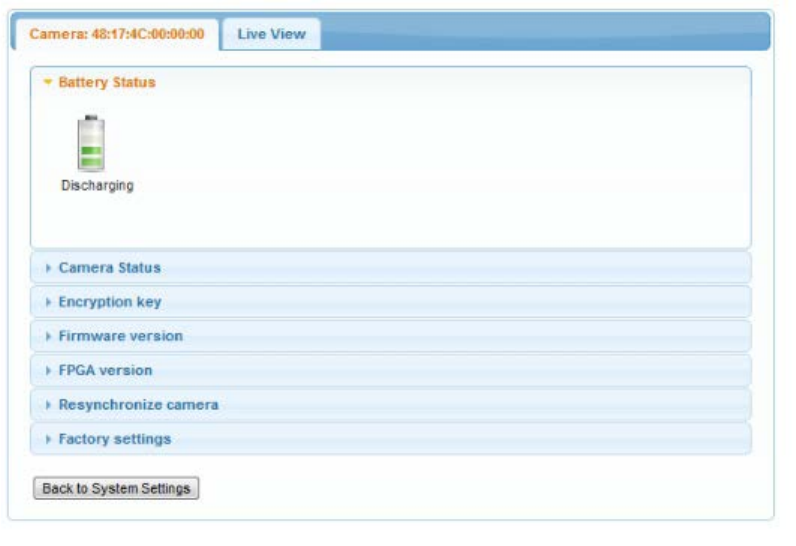Click the battery level icon
The image size is (796, 546).
pos(91,143)
